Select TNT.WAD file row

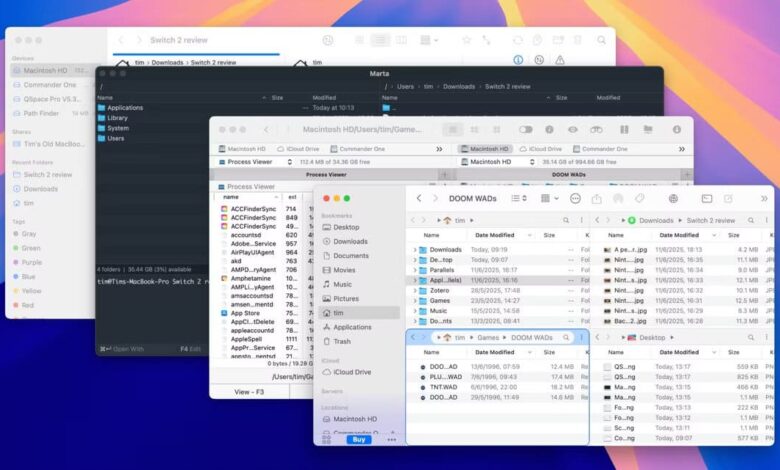(497, 387)
